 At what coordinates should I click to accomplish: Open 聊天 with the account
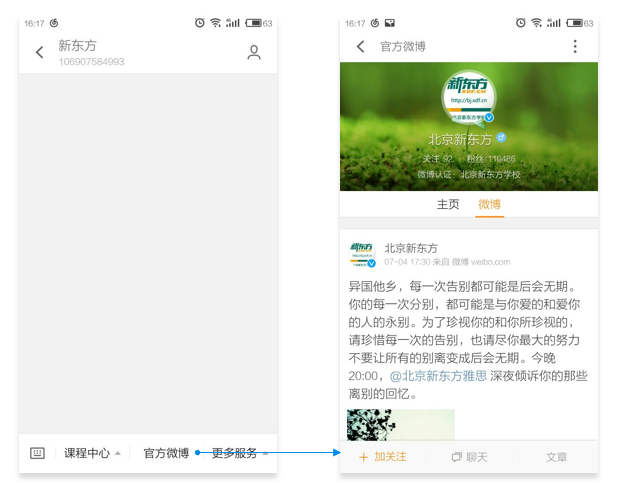pyautogui.click(x=469, y=457)
